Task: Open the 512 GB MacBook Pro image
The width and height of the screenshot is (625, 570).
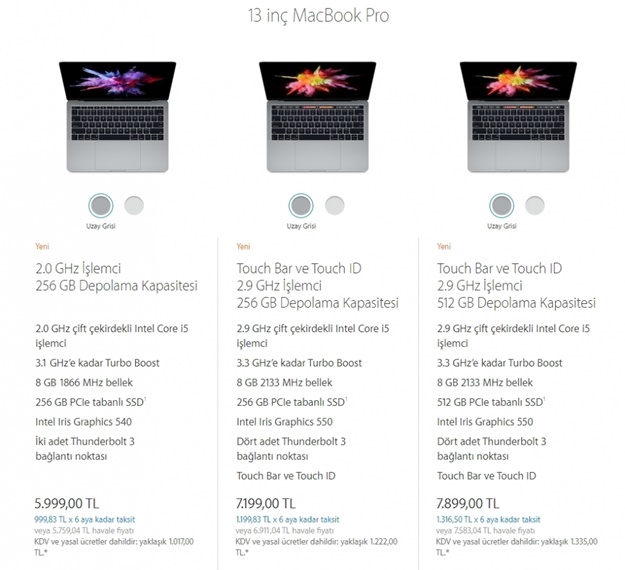Action: tap(518, 117)
